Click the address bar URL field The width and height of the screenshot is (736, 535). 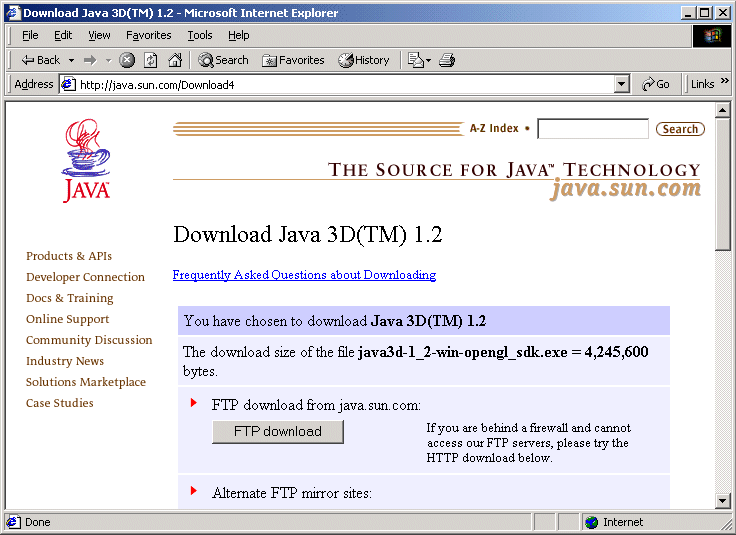tap(345, 84)
